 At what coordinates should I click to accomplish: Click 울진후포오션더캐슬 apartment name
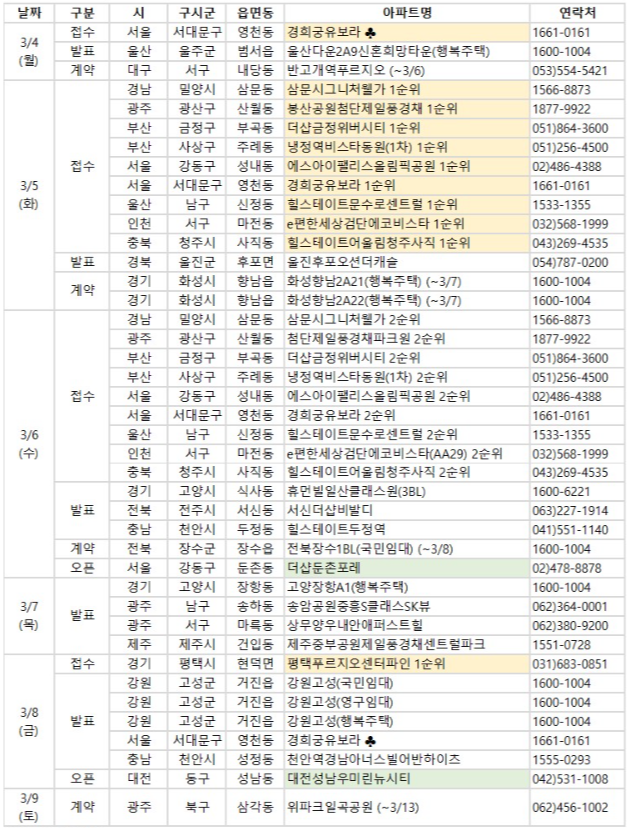tap(342, 262)
